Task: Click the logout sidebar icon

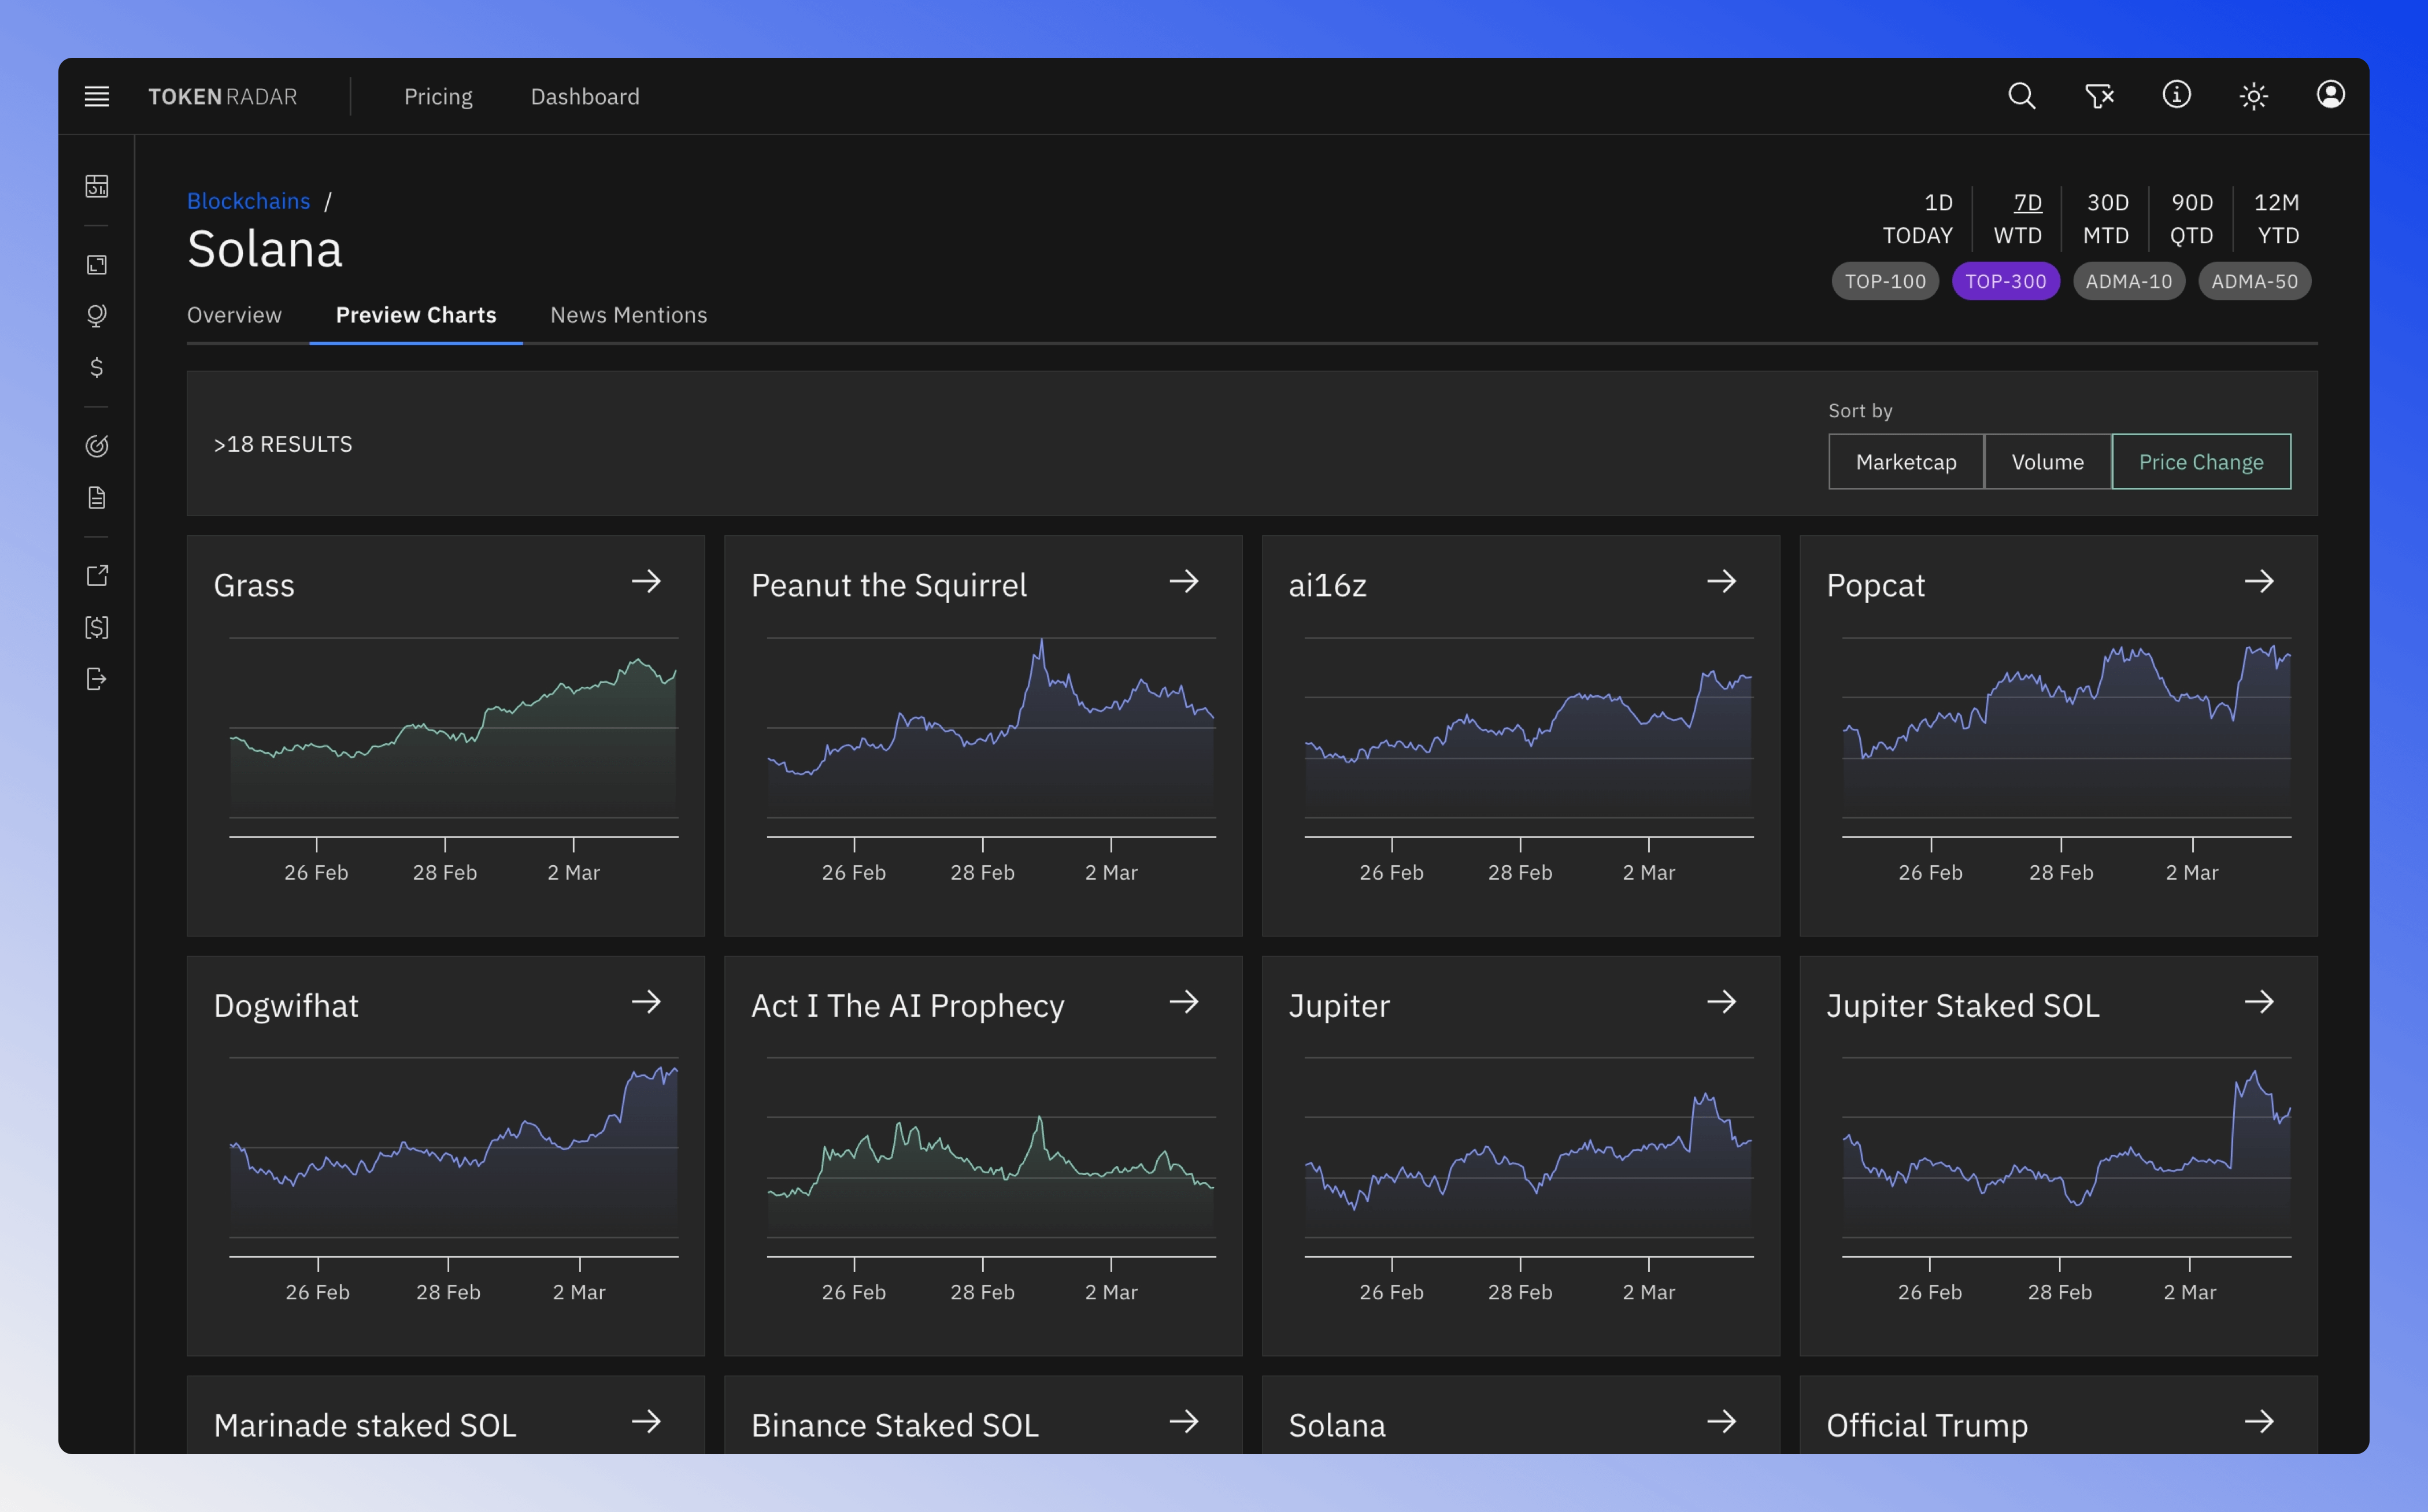Action: (x=97, y=680)
